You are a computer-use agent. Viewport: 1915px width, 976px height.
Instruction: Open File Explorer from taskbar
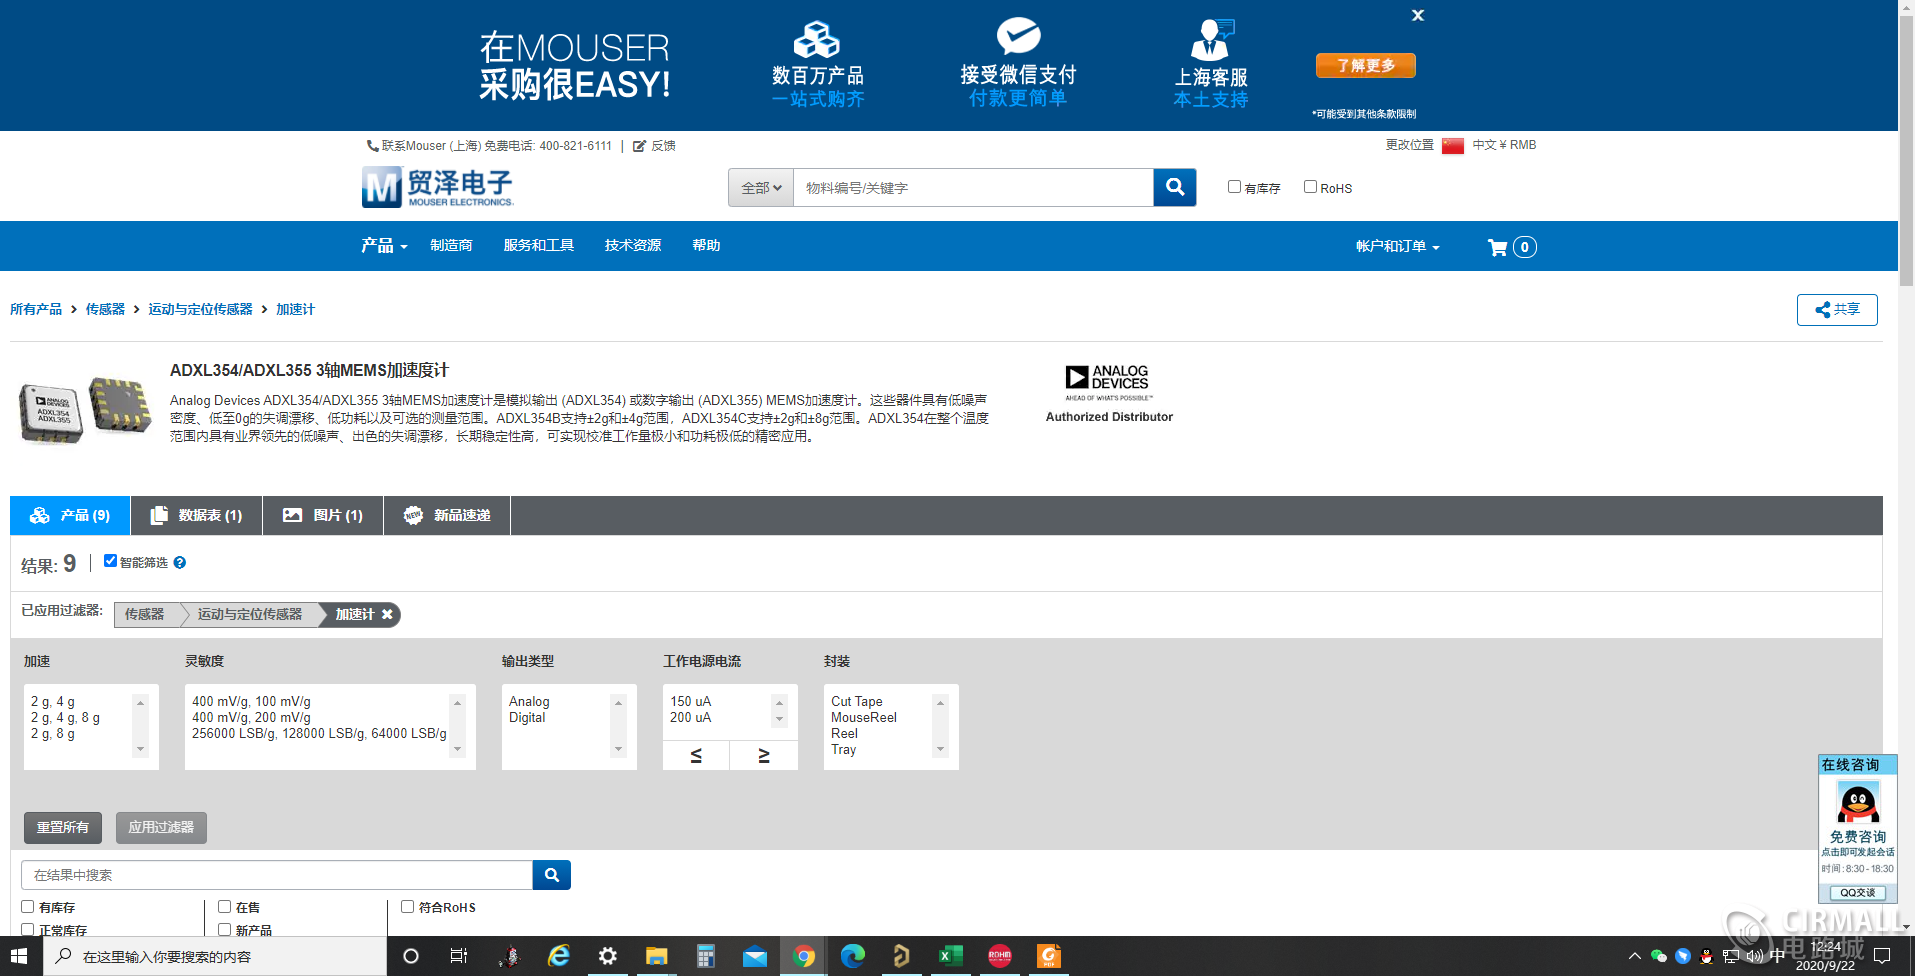[x=656, y=956]
